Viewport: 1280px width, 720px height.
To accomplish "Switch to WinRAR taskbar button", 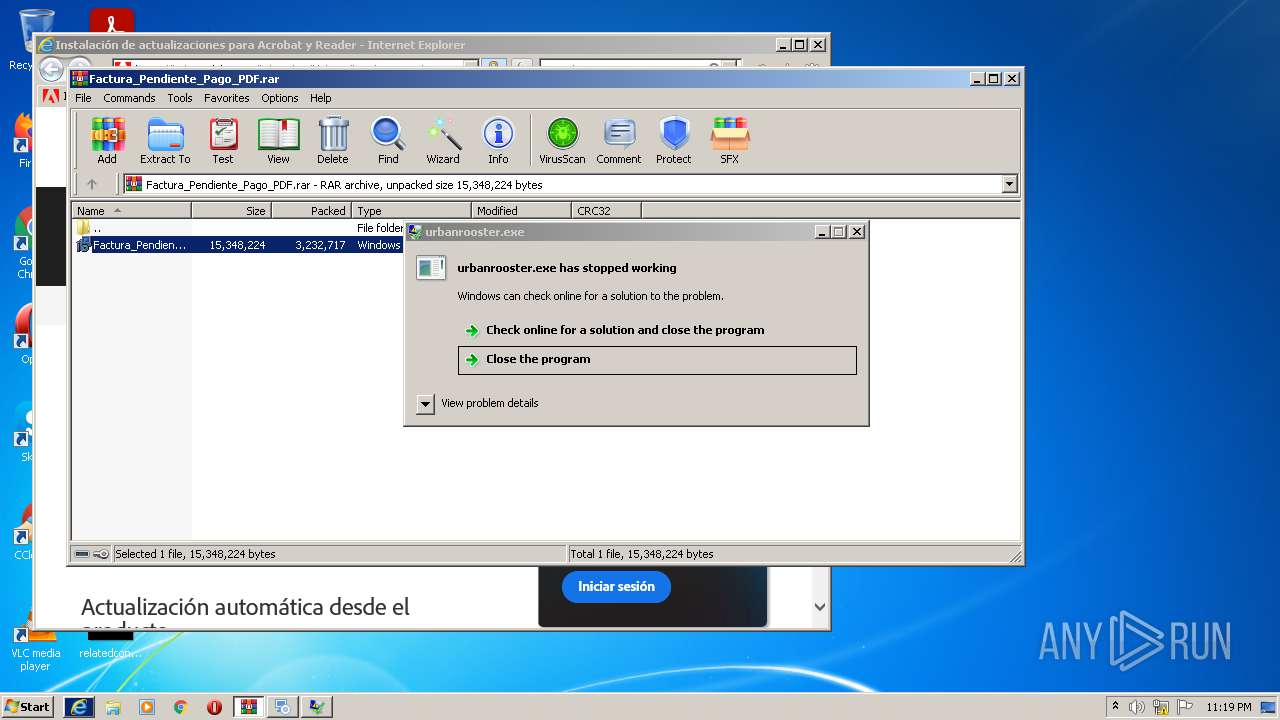I will 248,707.
